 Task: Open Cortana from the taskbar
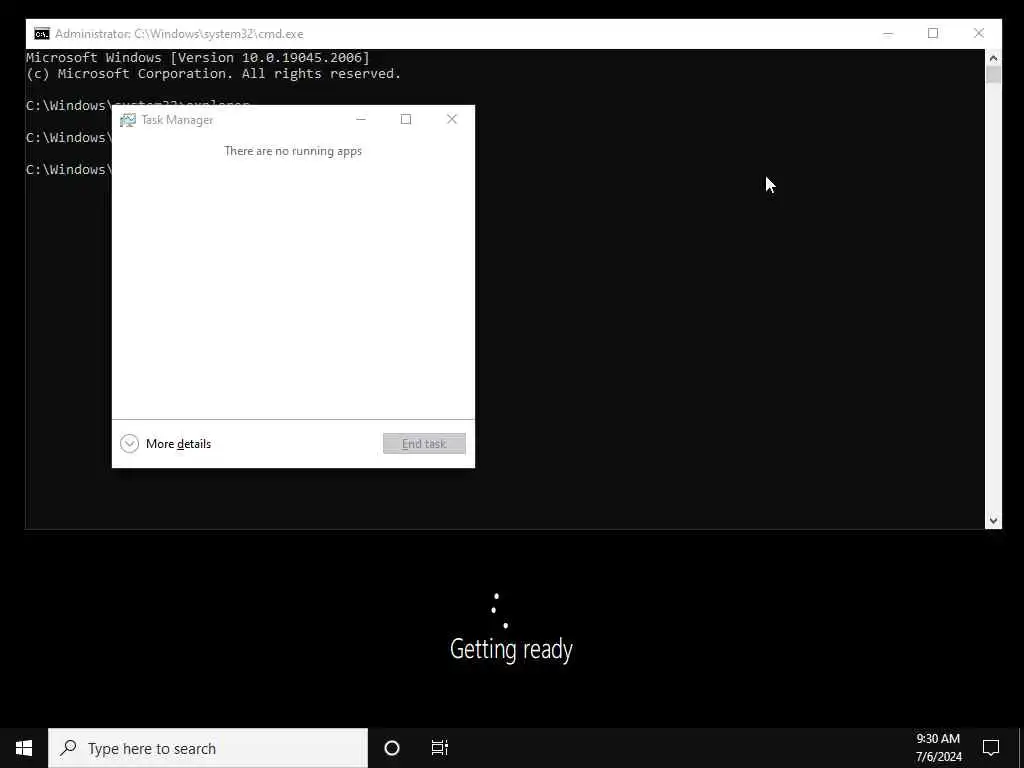[392, 748]
